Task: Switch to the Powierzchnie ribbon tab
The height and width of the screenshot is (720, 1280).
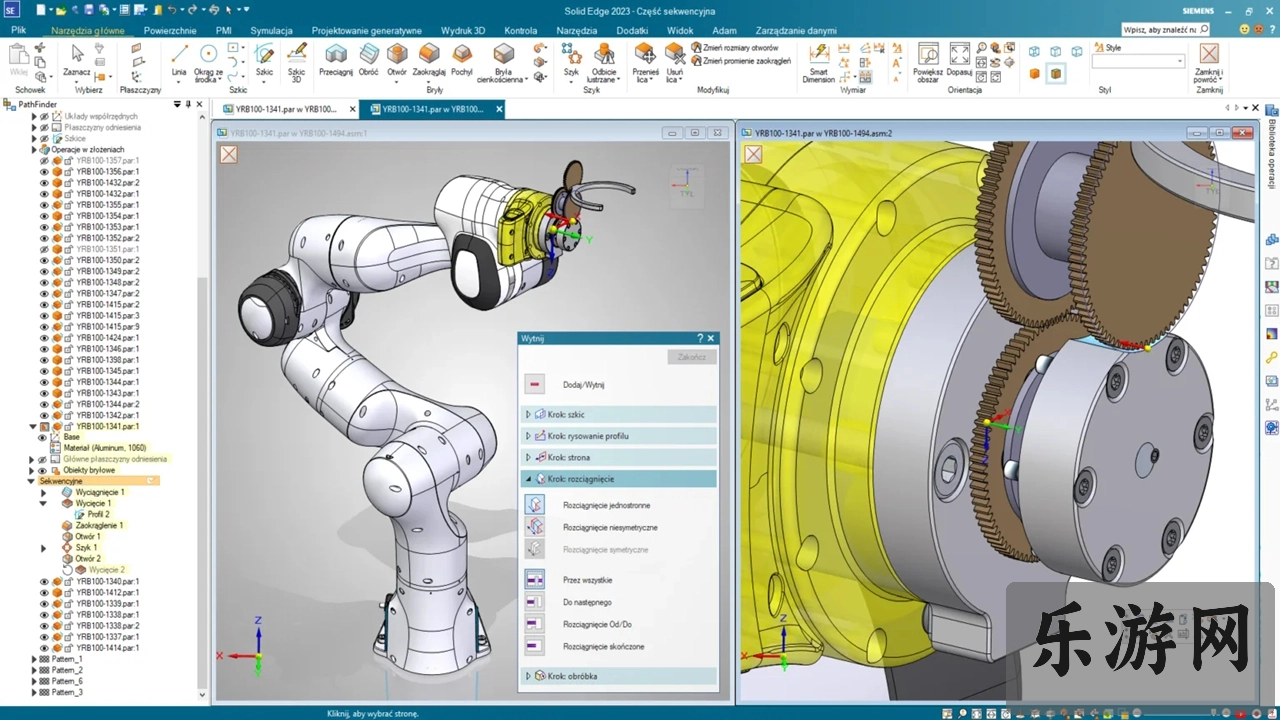Action: pos(170,30)
